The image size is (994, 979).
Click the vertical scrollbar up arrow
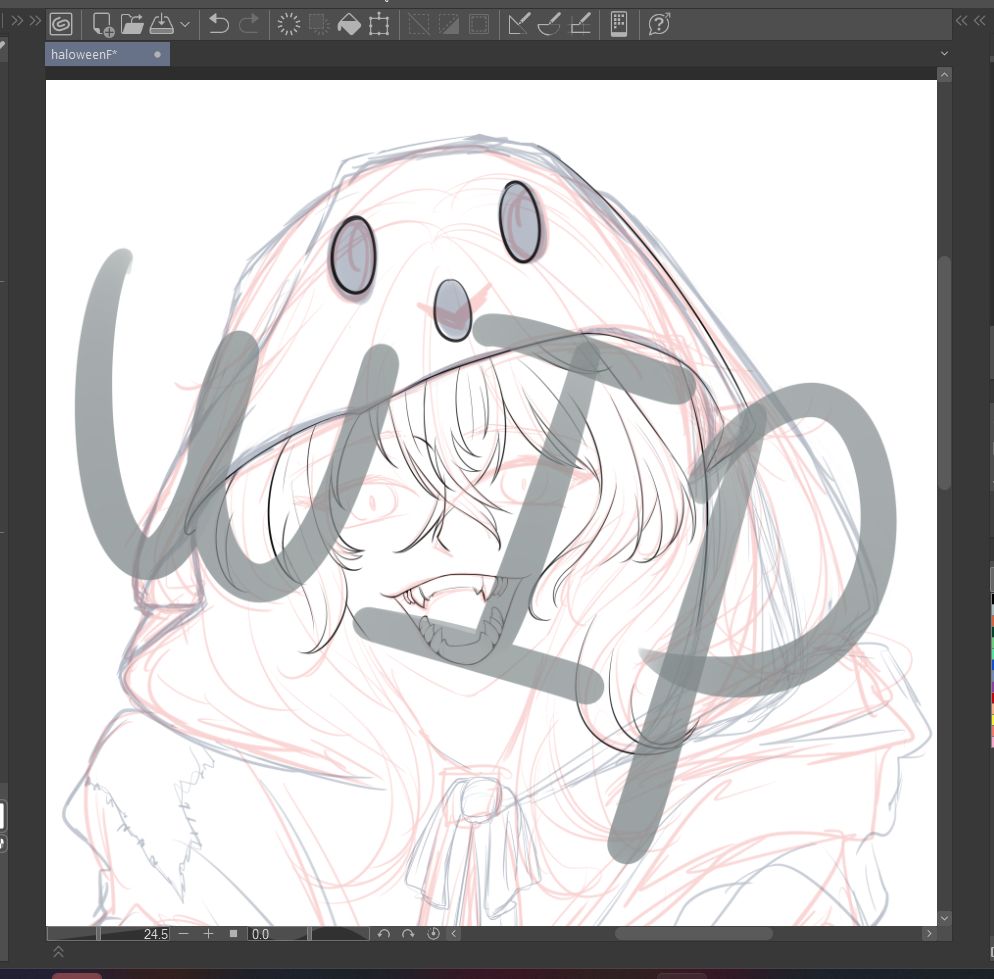coord(945,75)
